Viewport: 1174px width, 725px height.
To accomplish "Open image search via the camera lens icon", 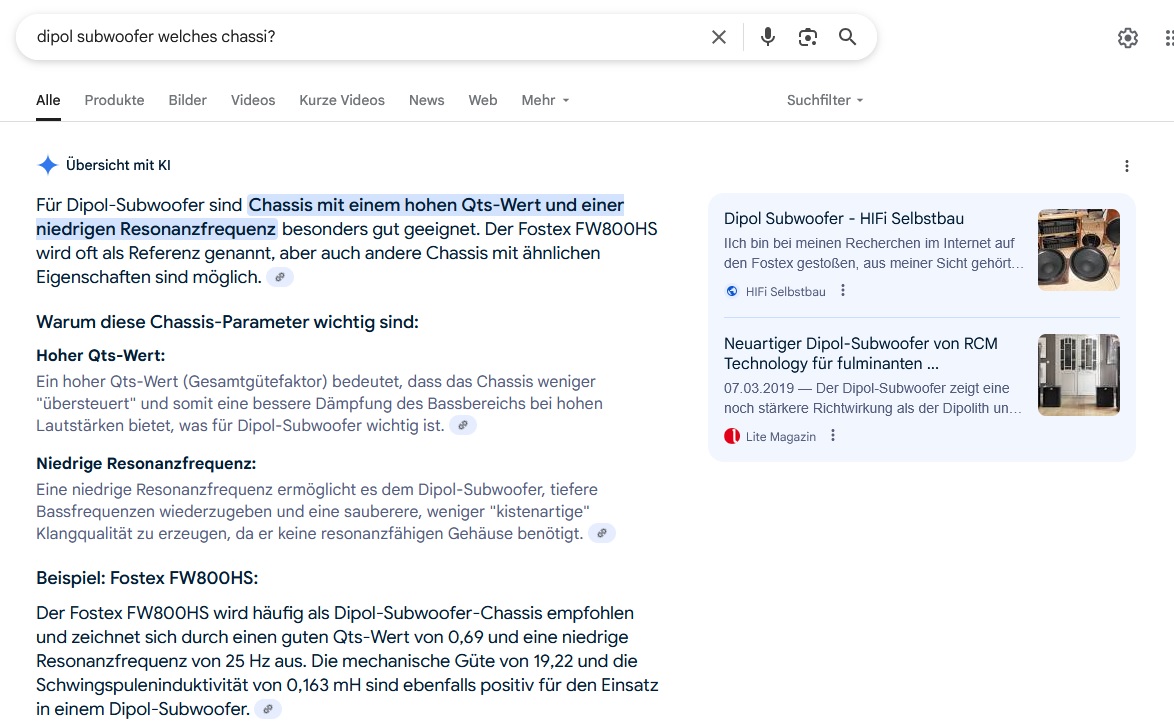I will click(x=807, y=37).
